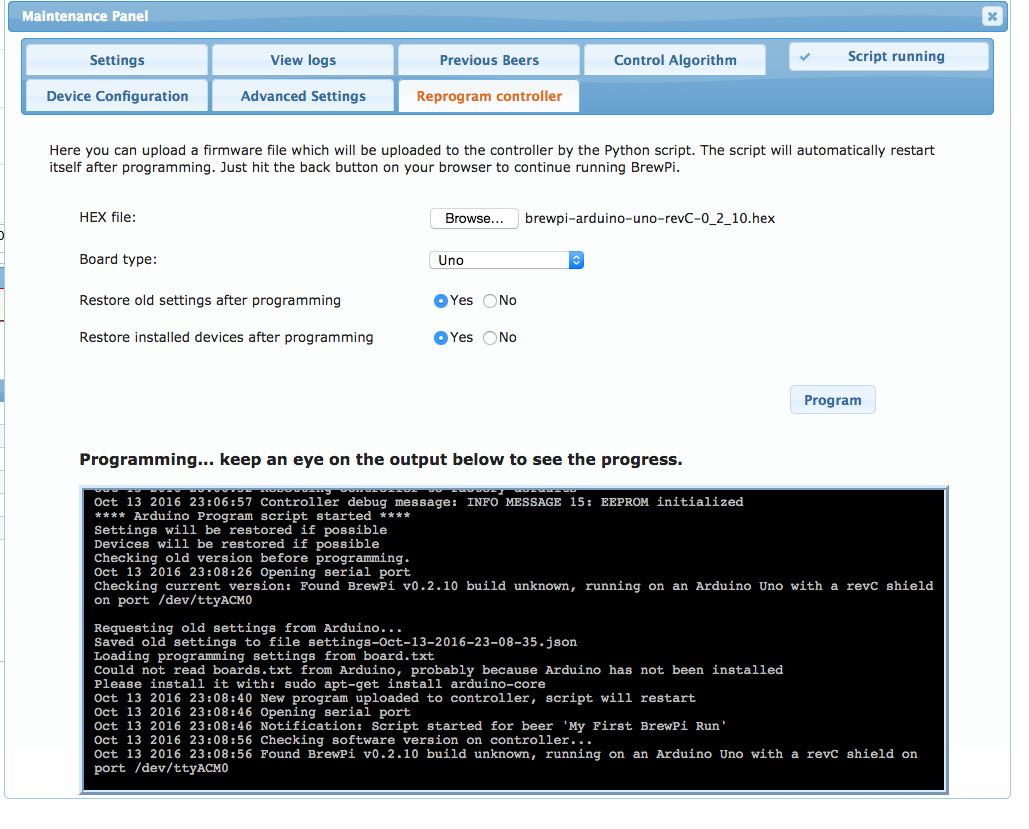Select No for restore old settings
Image resolution: width=1029 pixels, height=829 pixels.
(x=490, y=301)
